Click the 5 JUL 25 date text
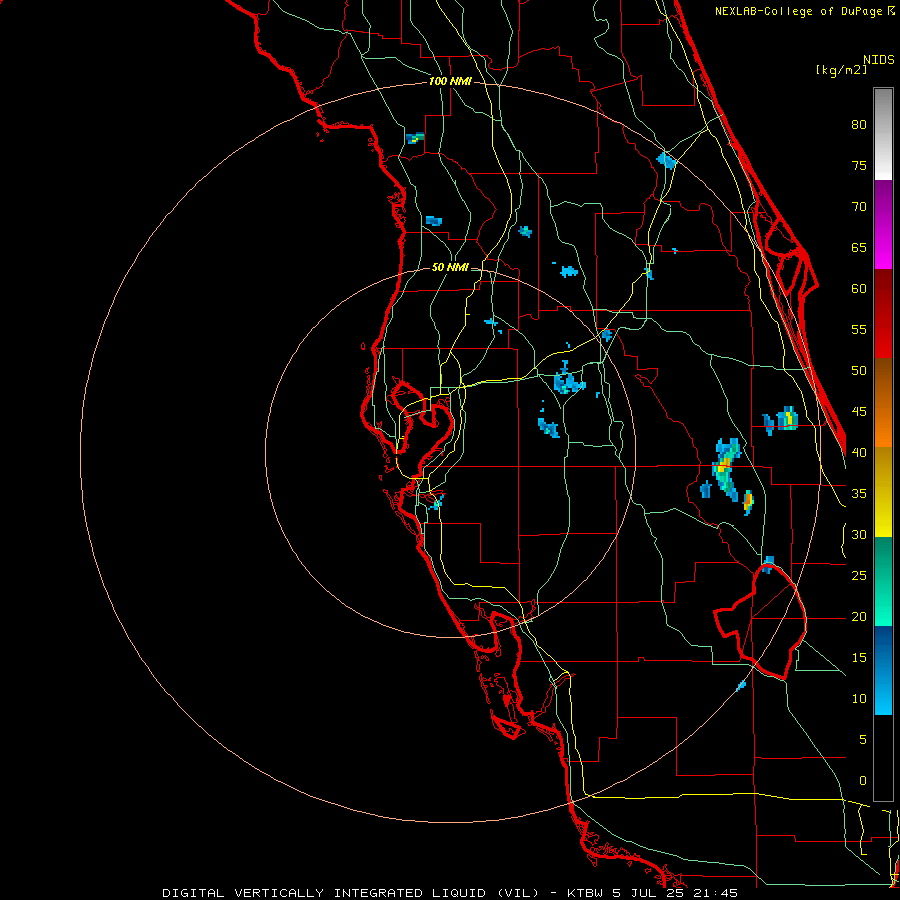Image resolution: width=900 pixels, height=900 pixels. (x=650, y=893)
